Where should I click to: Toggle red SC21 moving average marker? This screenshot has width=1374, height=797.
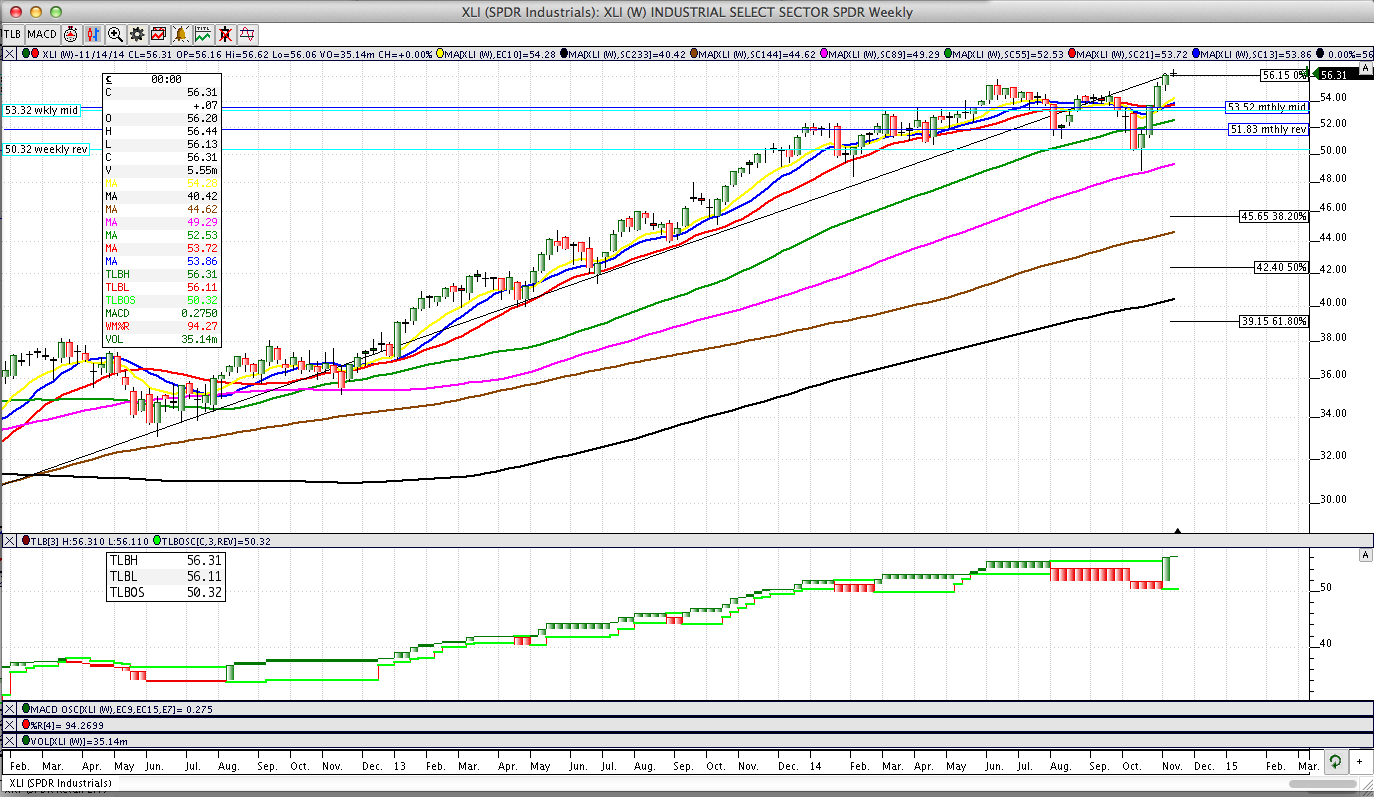coord(1070,53)
